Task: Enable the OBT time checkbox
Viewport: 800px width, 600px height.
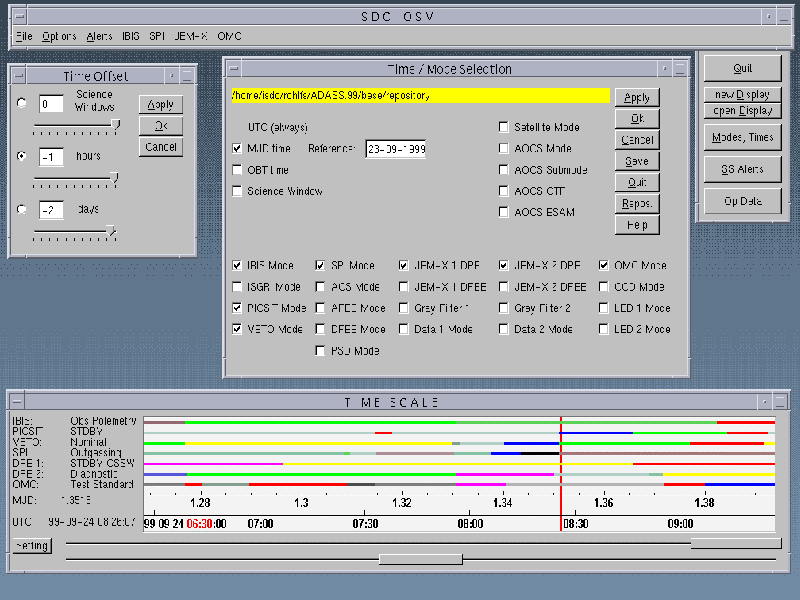Action: coord(237,170)
